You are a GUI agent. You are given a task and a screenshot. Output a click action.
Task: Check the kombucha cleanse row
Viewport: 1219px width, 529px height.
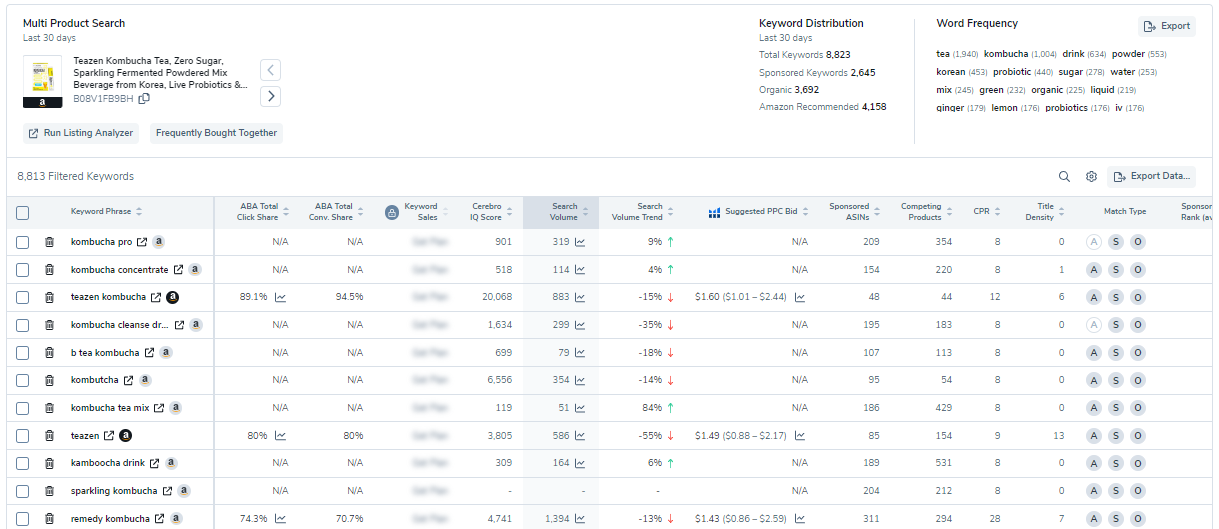coord(23,325)
